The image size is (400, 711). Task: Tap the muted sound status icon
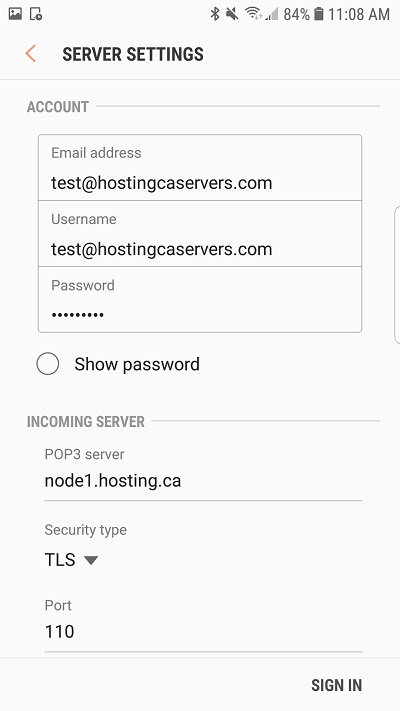tap(232, 14)
